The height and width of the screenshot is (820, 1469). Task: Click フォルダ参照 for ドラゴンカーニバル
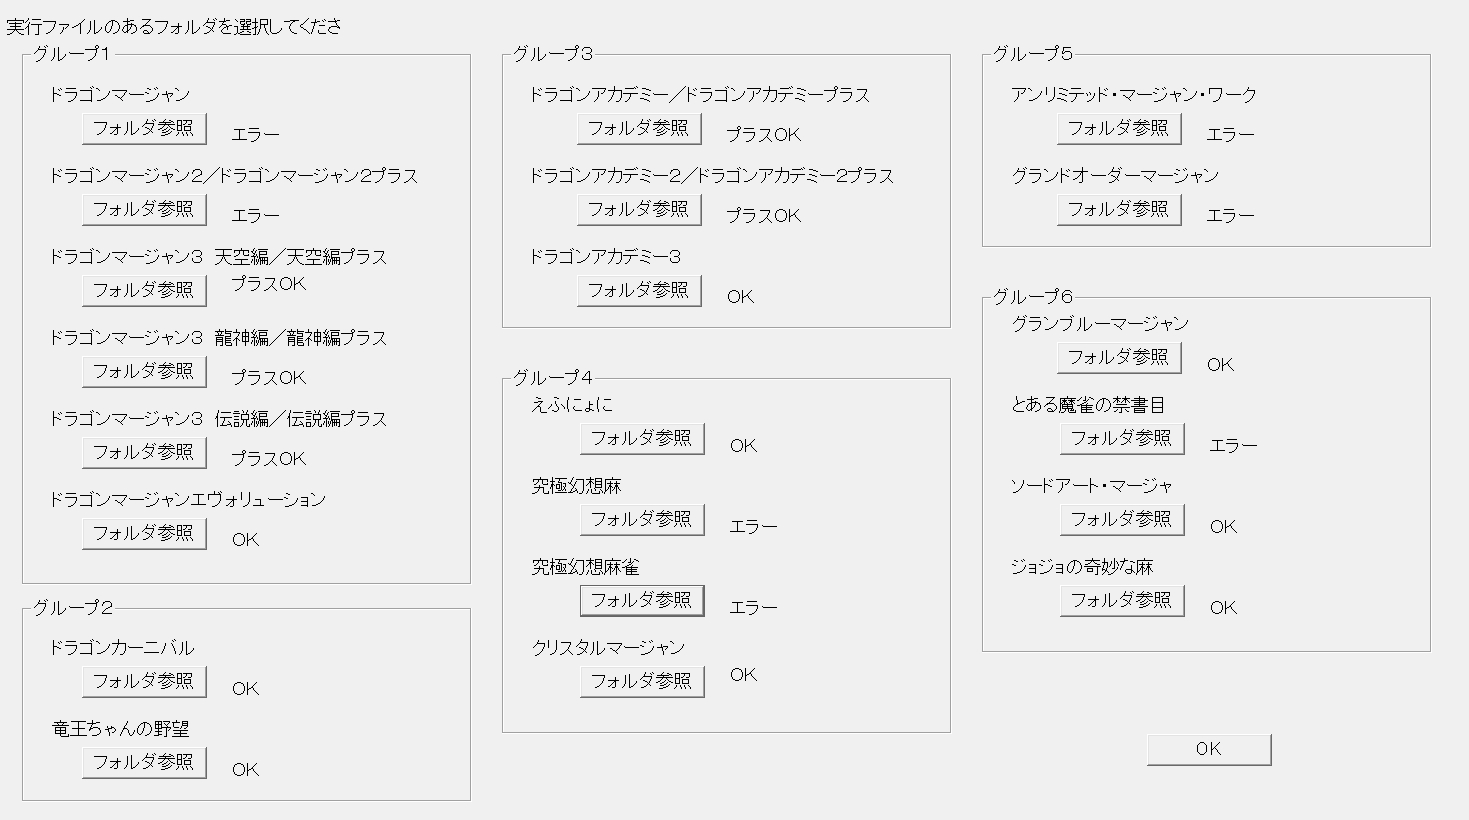pos(144,681)
